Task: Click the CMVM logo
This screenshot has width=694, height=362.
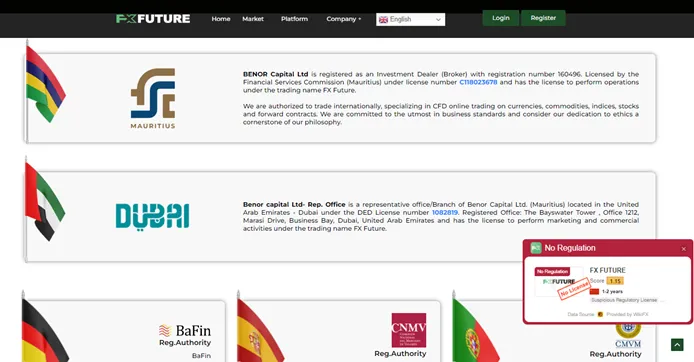Action: [628, 335]
